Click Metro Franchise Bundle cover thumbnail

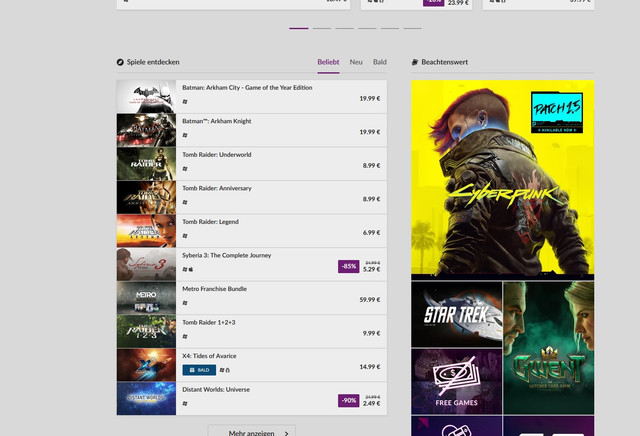(146, 298)
